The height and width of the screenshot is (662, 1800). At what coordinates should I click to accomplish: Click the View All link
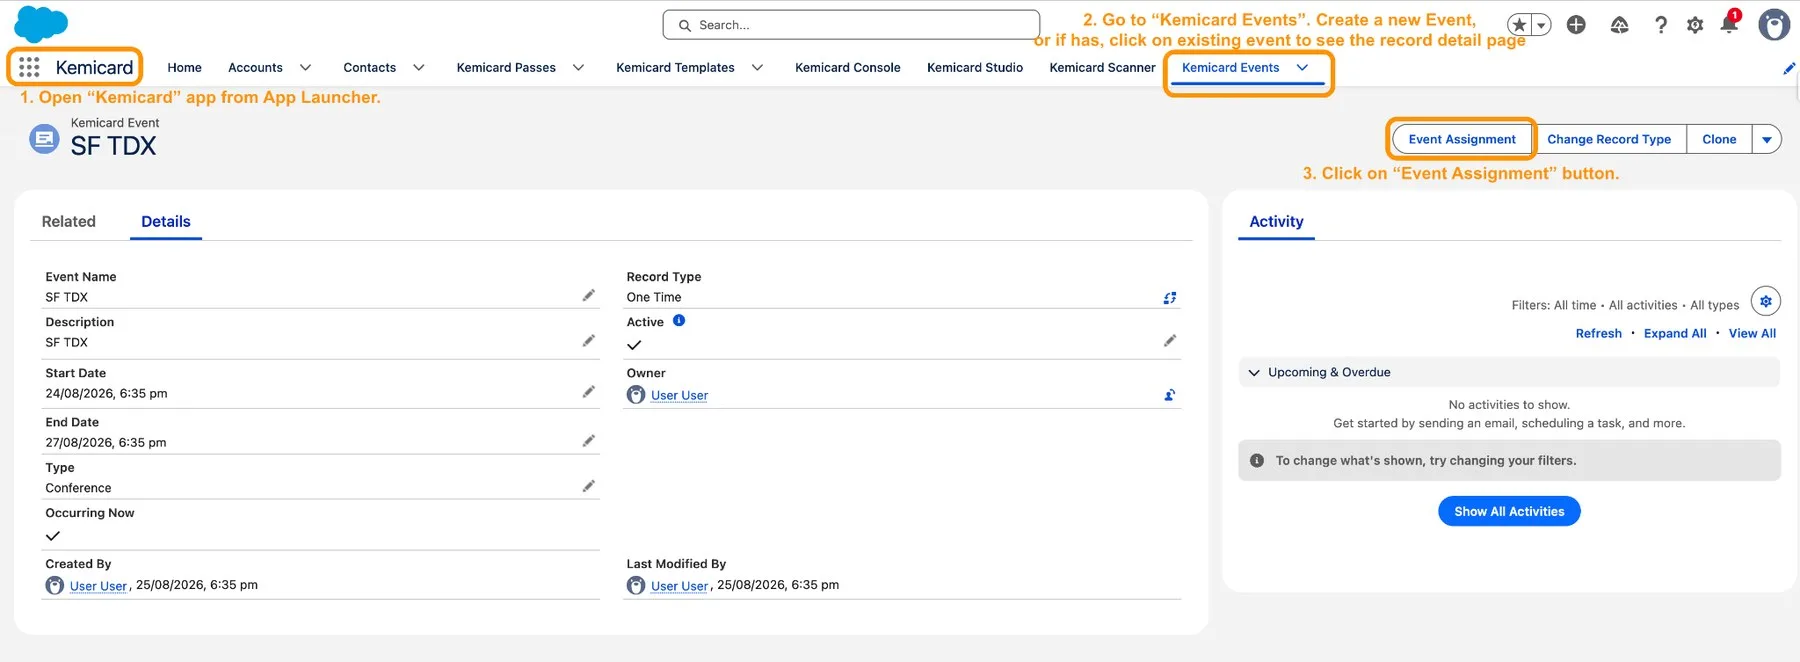[1752, 334]
